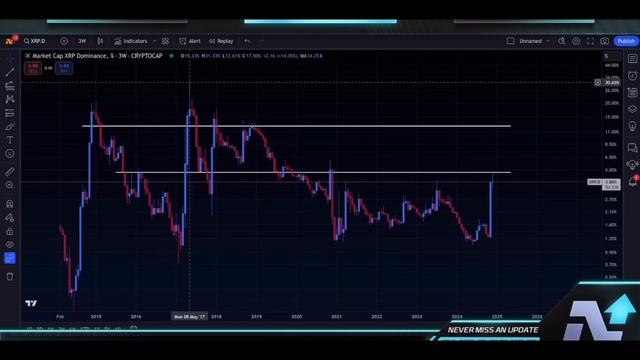This screenshot has height=360, width=640.
Task: Undo the last chart action
Action: pyautogui.click(x=247, y=41)
